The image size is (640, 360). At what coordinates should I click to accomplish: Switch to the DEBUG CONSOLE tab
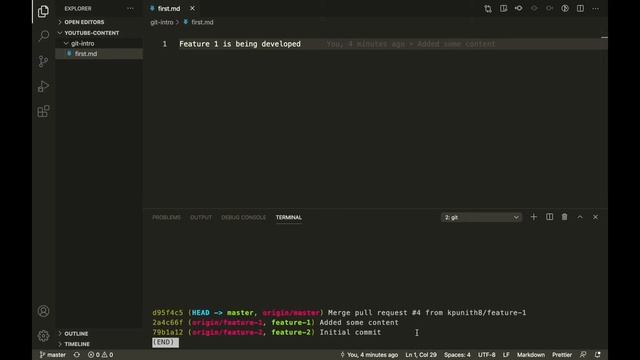[244, 218]
